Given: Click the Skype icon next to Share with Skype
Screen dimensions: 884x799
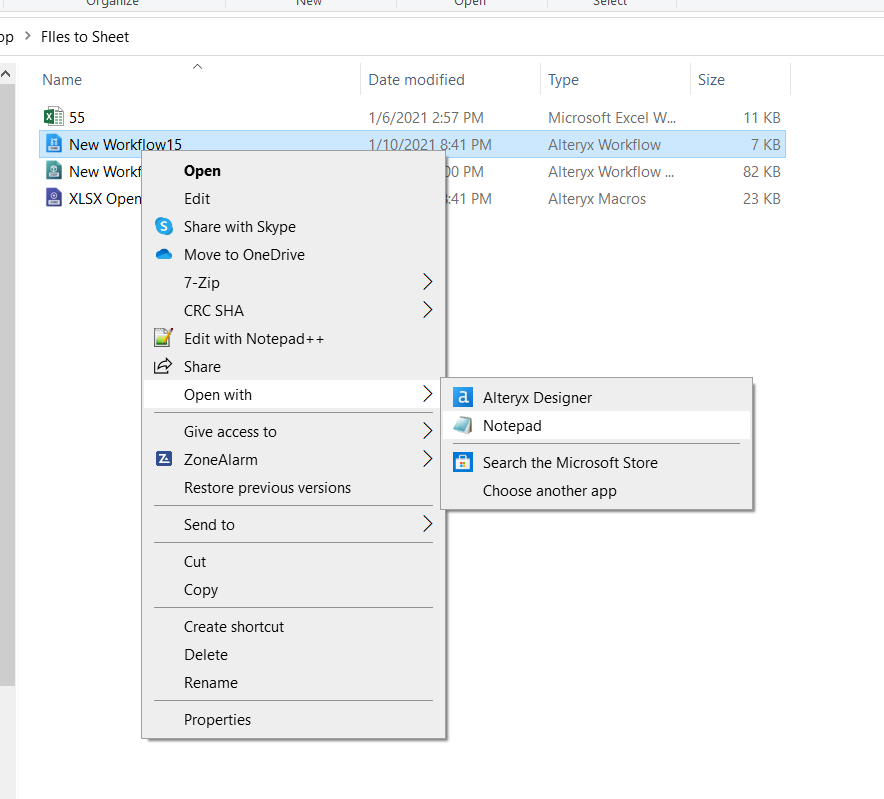Looking at the screenshot, I should click(163, 227).
